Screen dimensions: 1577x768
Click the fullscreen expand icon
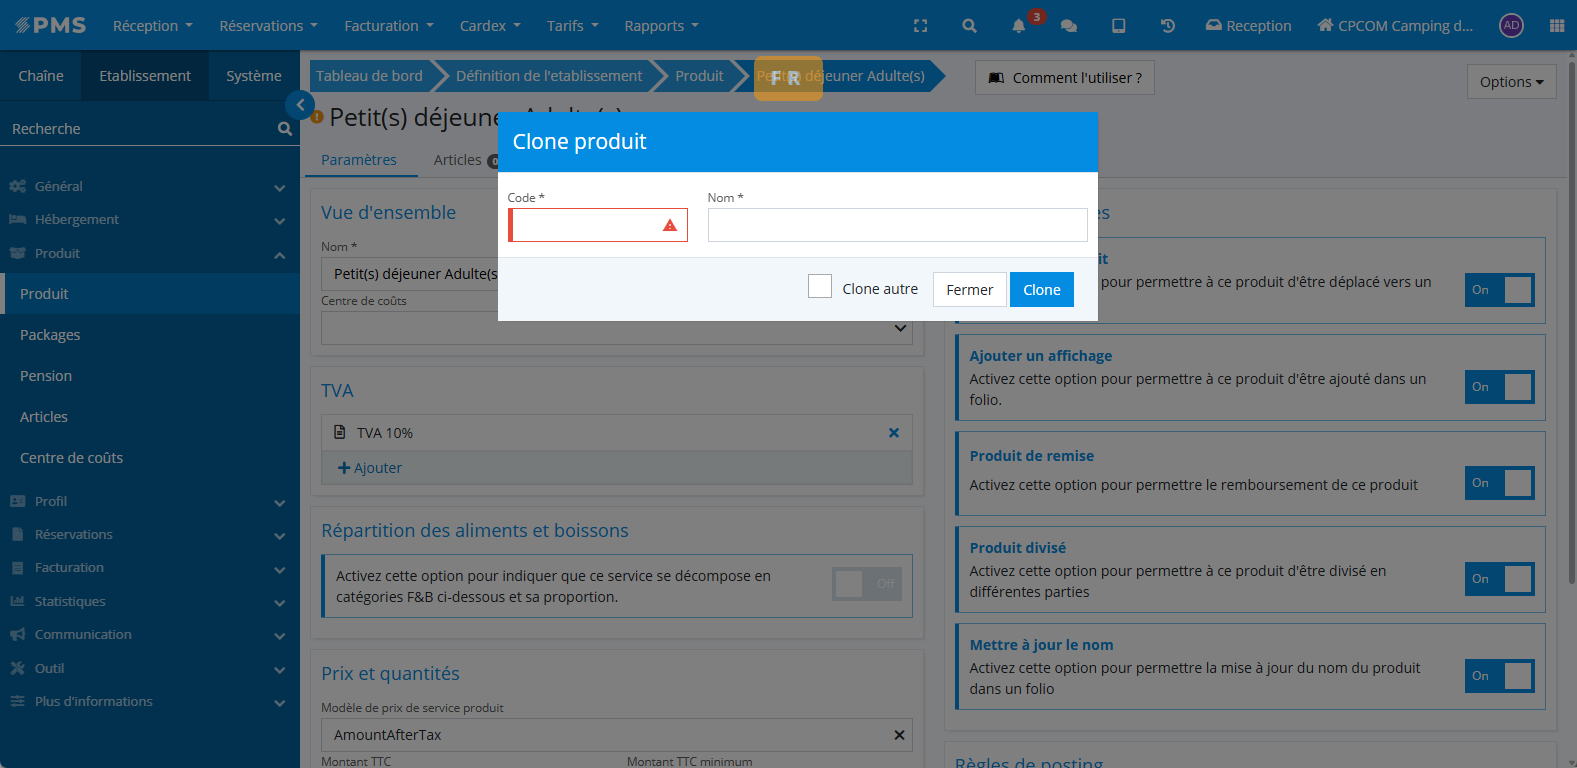pyautogui.click(x=920, y=26)
